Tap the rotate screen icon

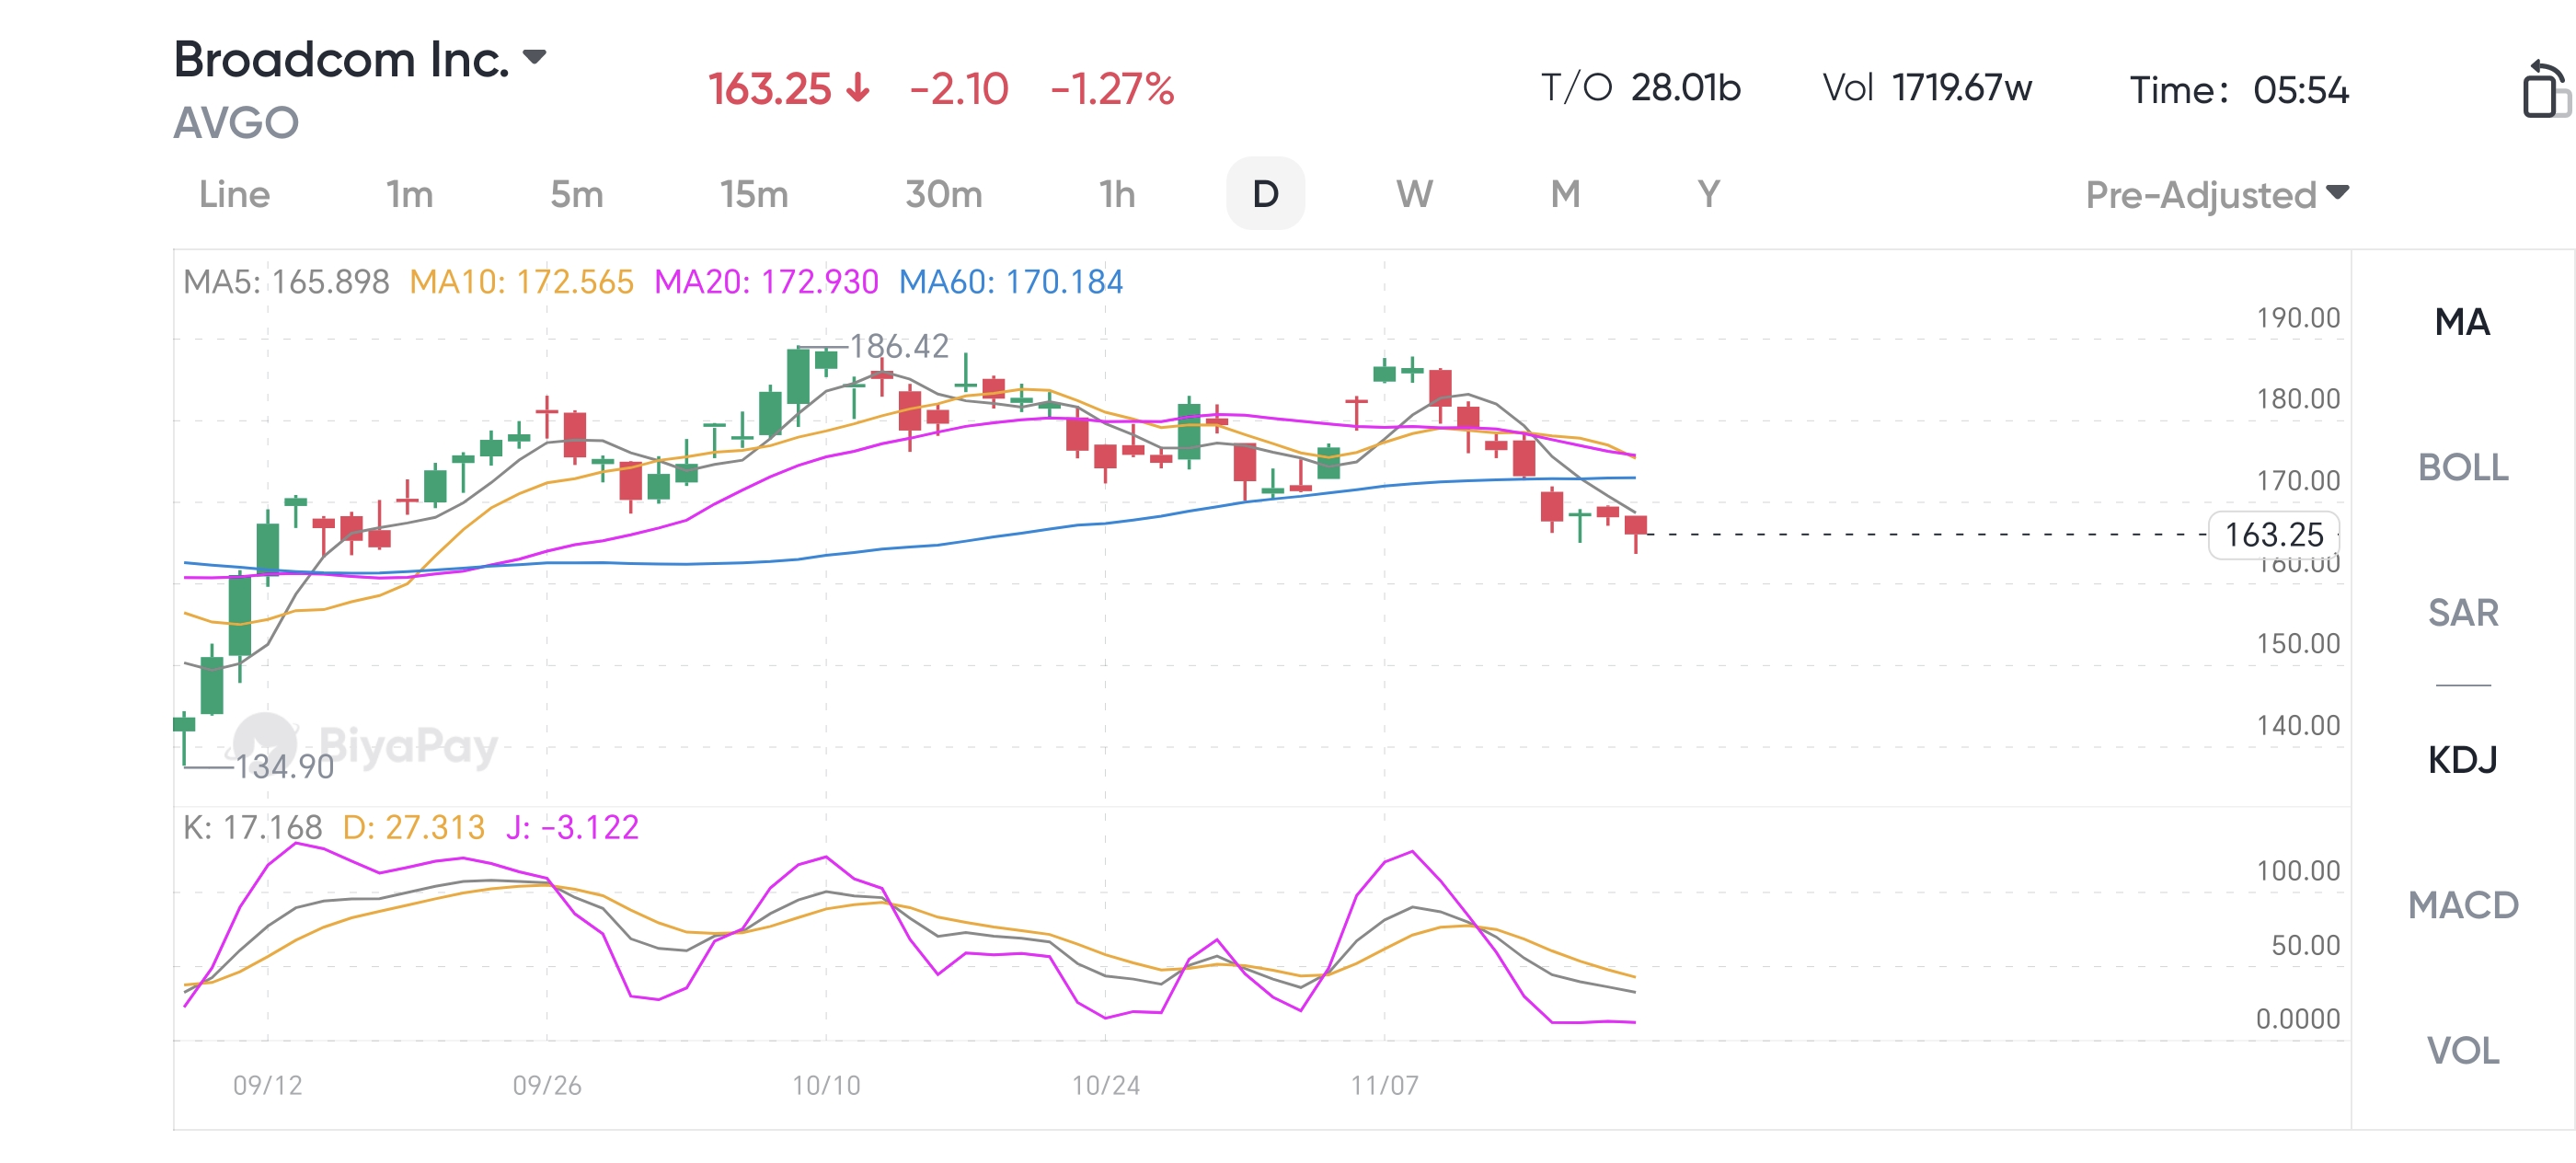(x=2545, y=90)
